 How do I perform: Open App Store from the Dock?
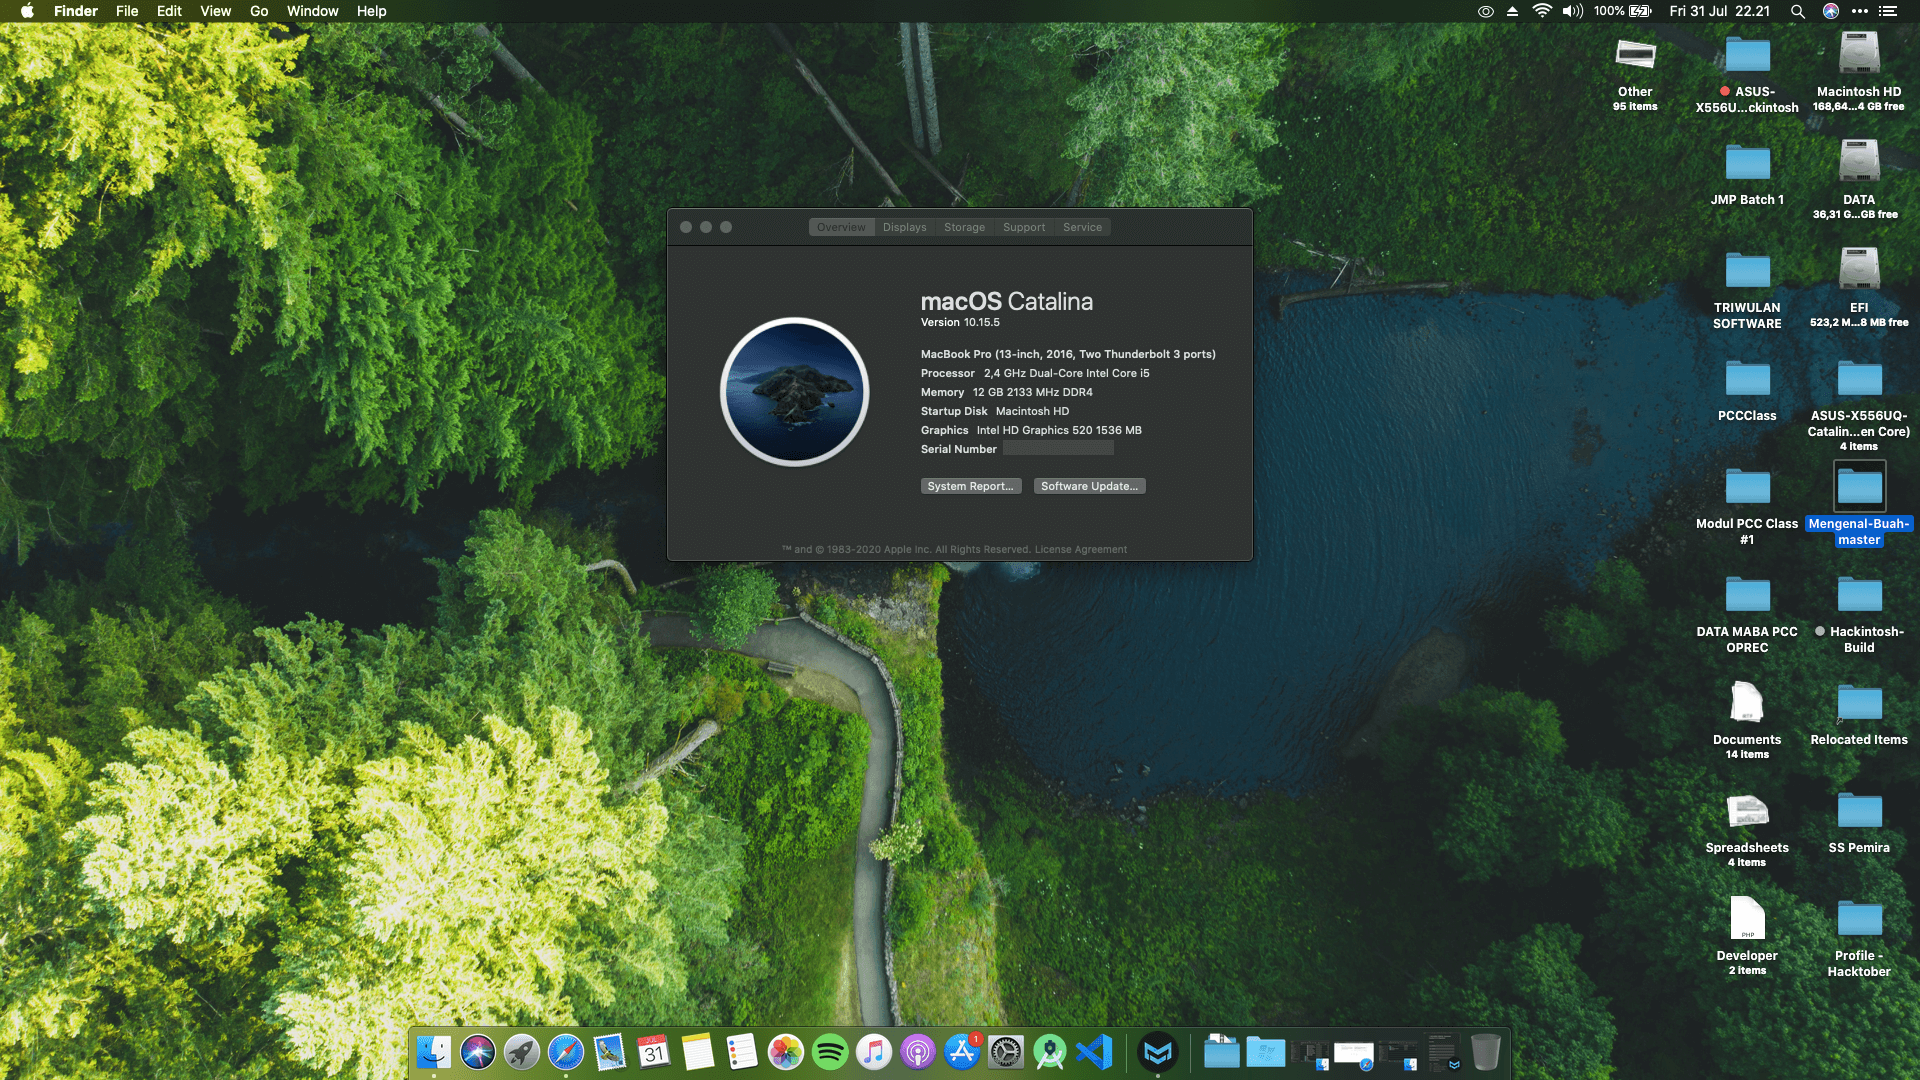click(961, 1052)
